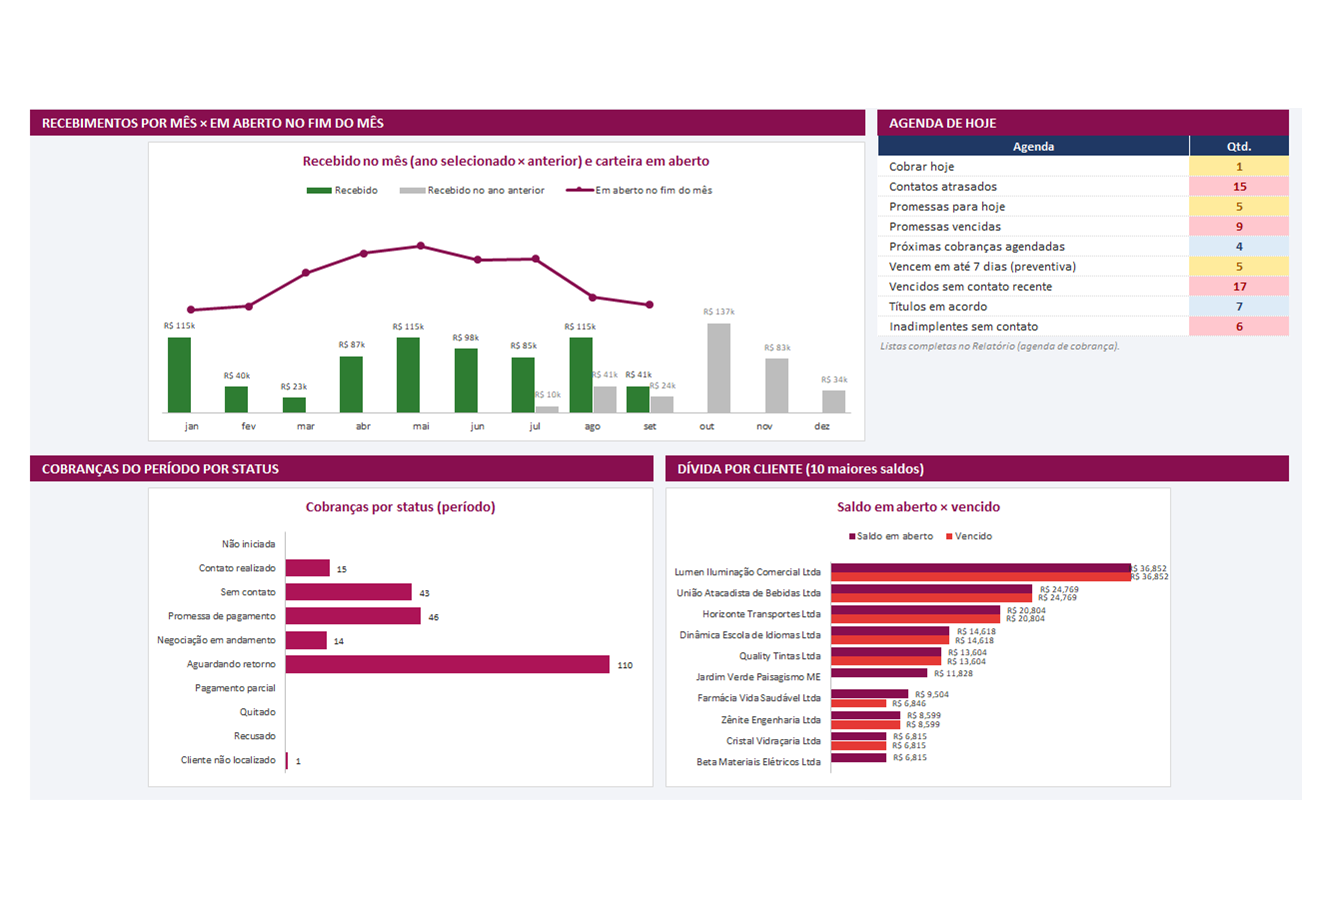Click the gray previous-year bar for nov
Screen dimensions: 1322x909
777,386
